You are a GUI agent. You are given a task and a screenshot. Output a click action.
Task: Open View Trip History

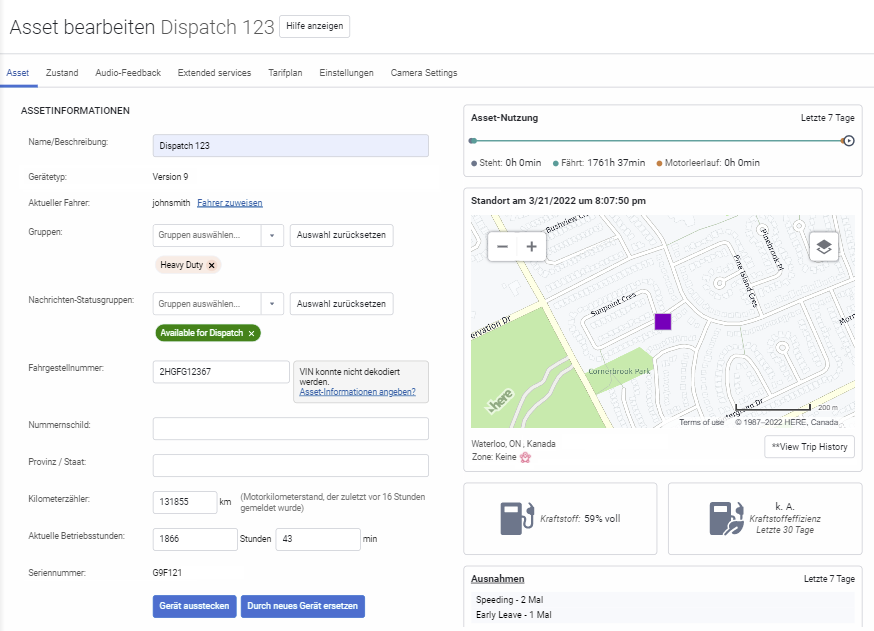pos(809,447)
